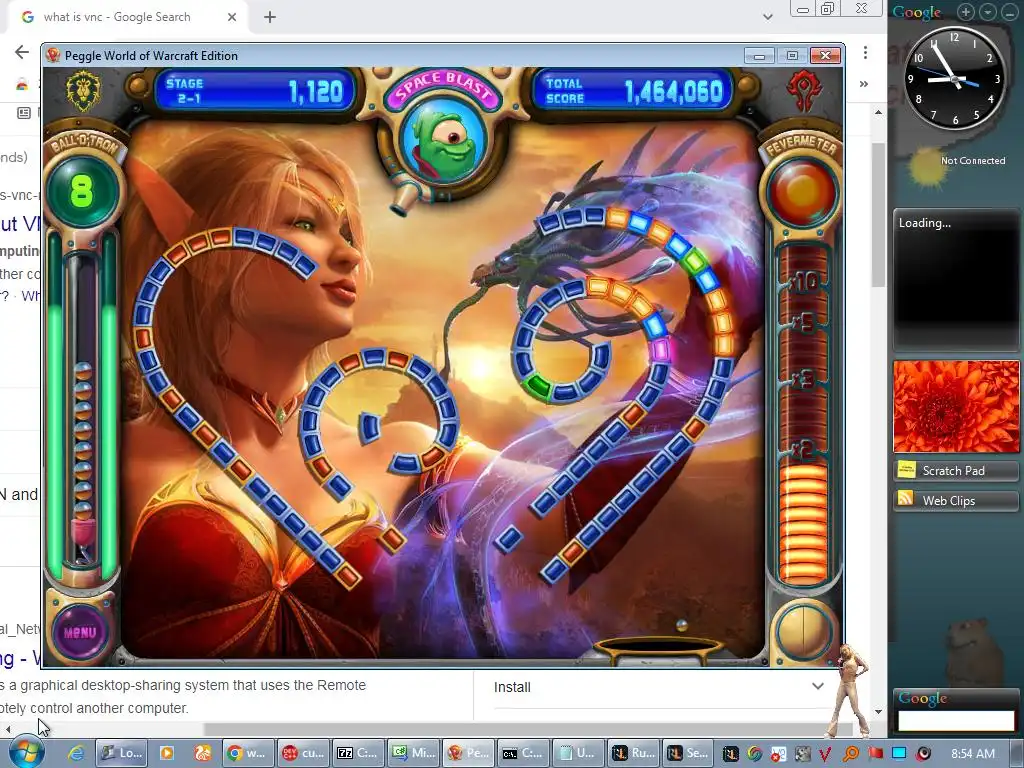Click the 8:54 AM taskbar clock
1024x768 pixels.
coord(972,754)
